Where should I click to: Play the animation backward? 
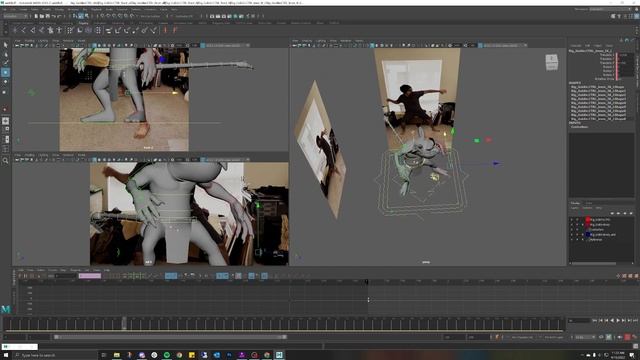pos(612,321)
